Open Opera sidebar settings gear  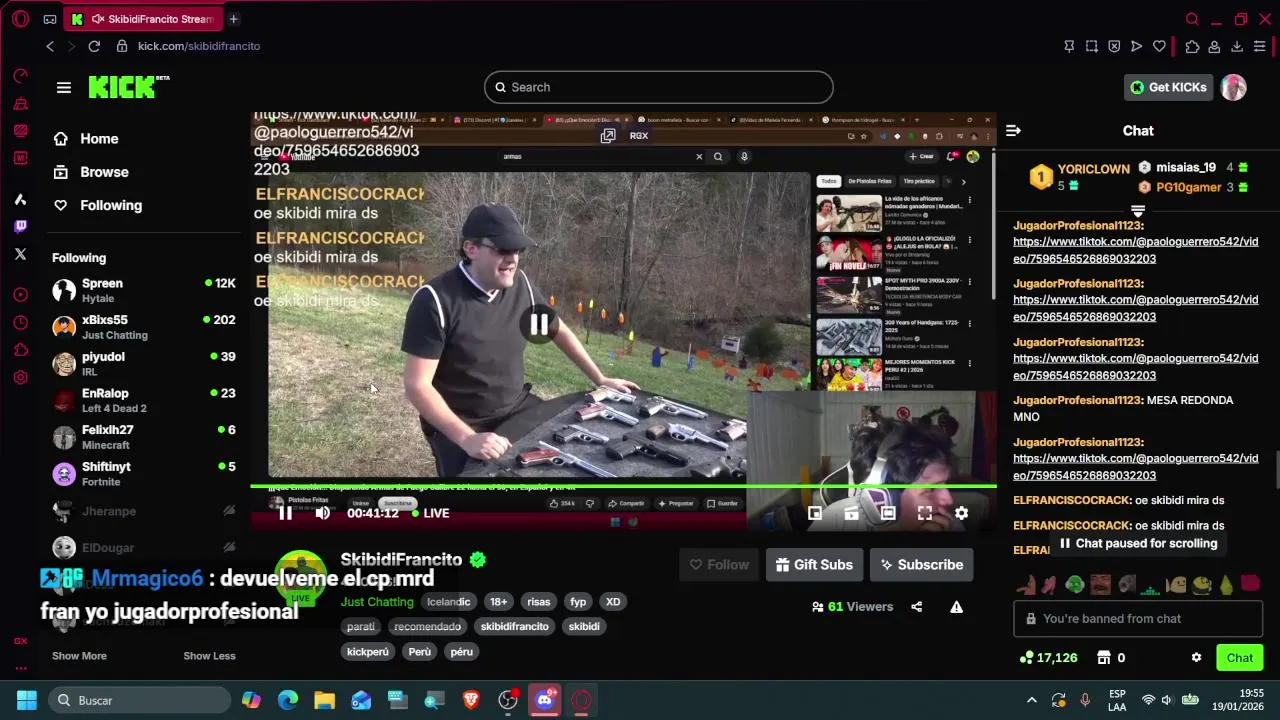[x=20, y=377]
